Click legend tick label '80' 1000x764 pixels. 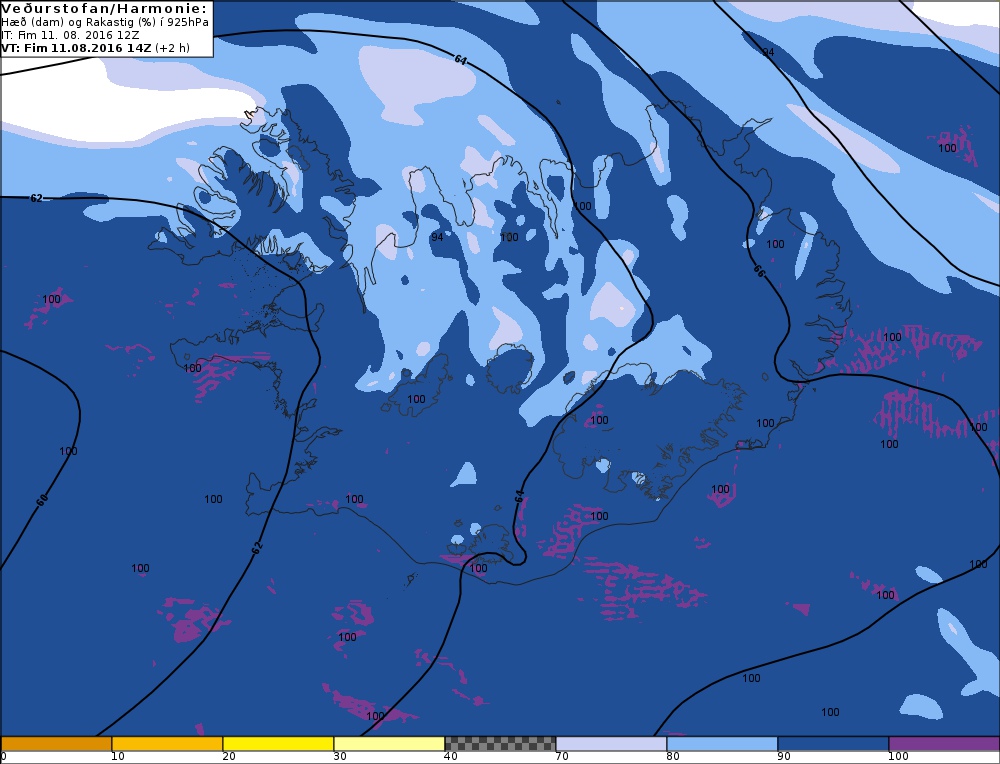[673, 757]
